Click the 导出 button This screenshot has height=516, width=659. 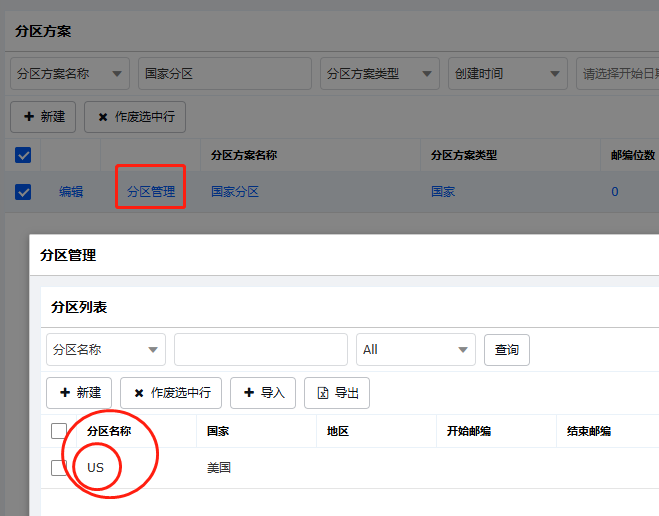pyautogui.click(x=337, y=393)
